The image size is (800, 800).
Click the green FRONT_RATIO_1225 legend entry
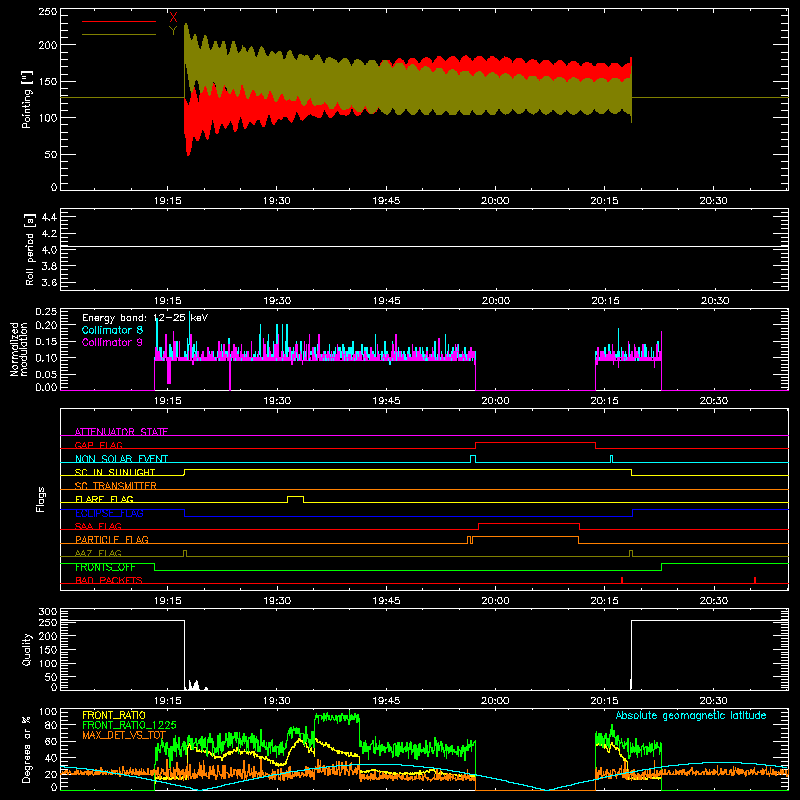[129, 725]
